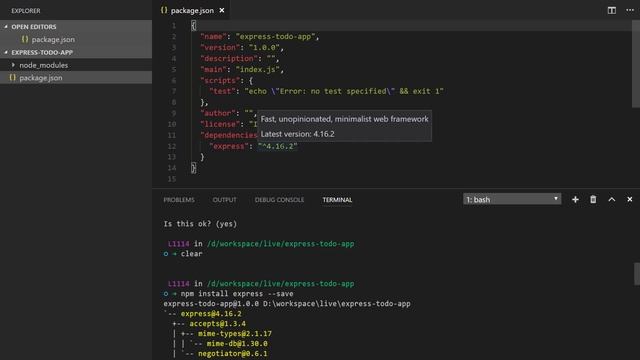This screenshot has height=360, width=640.
Task: Click 'mime-types@2.1.17' in terminal output
Action: tap(235, 333)
